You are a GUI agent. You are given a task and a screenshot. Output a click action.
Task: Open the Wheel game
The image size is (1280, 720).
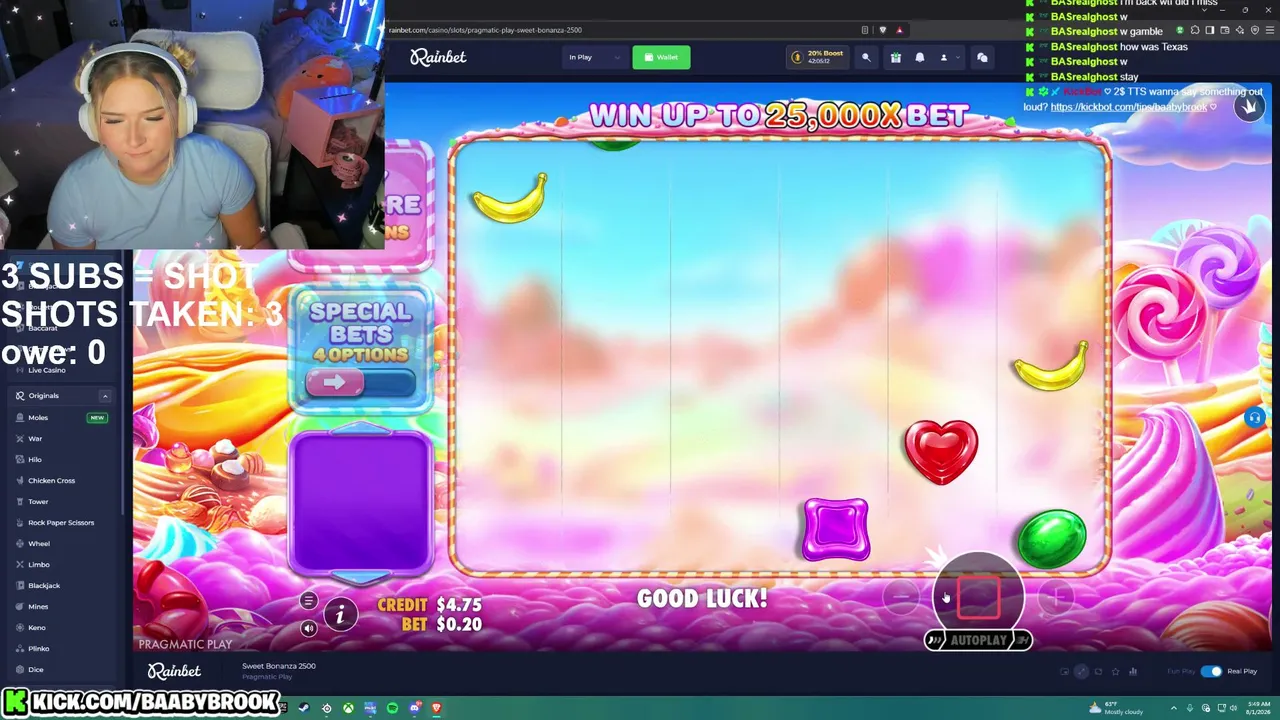pos(39,543)
